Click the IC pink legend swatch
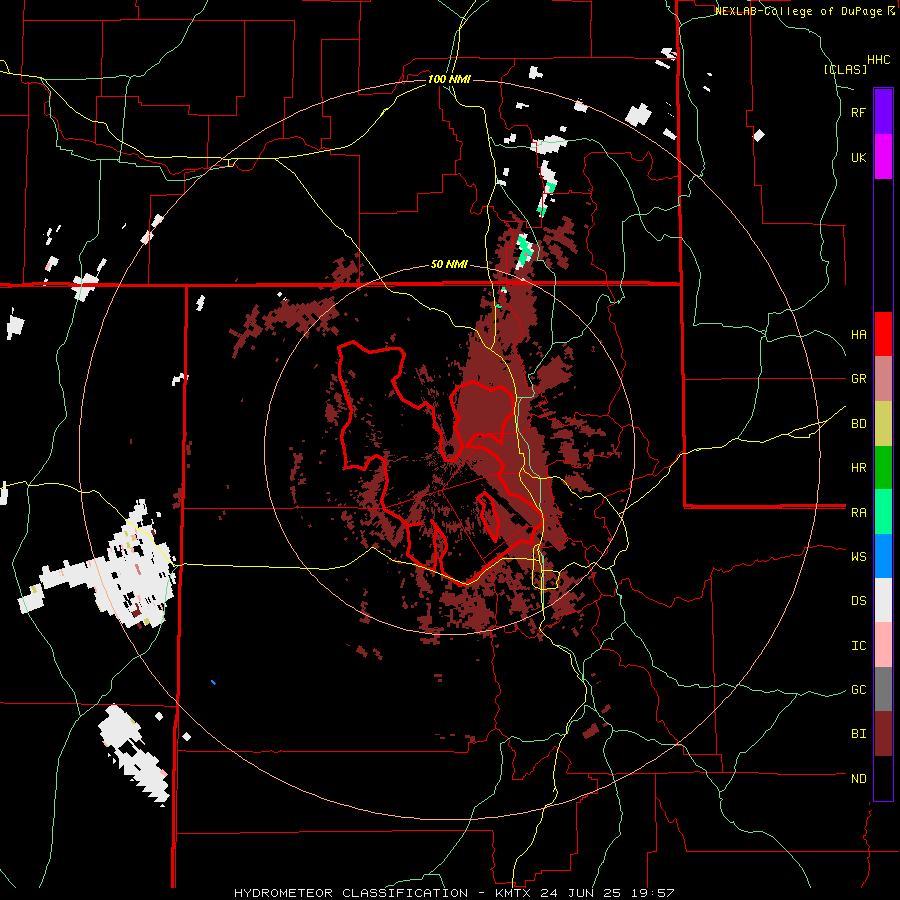 click(x=883, y=645)
